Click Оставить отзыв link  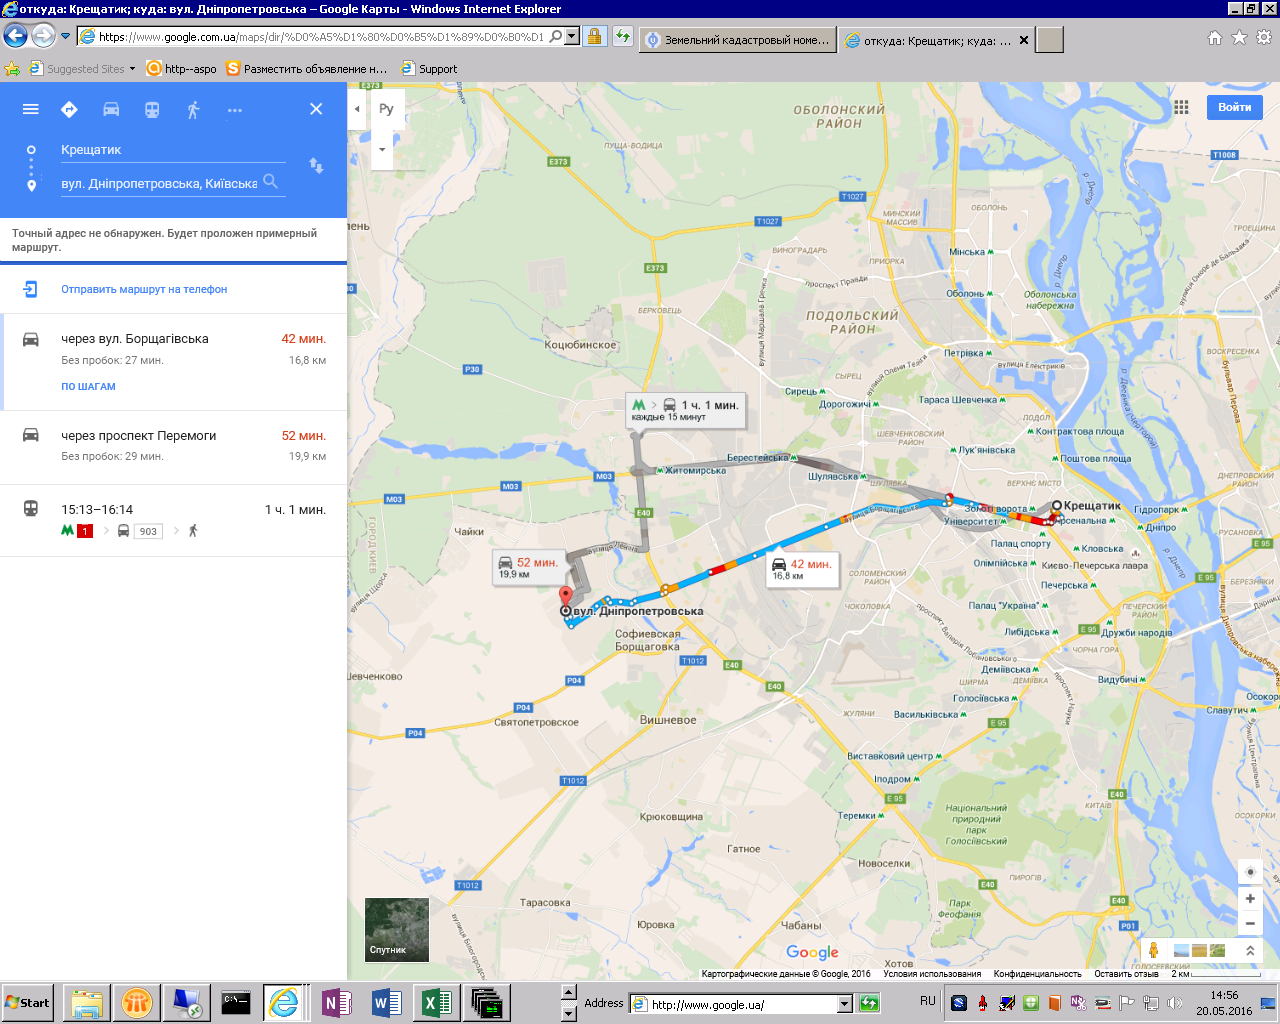[1126, 974]
